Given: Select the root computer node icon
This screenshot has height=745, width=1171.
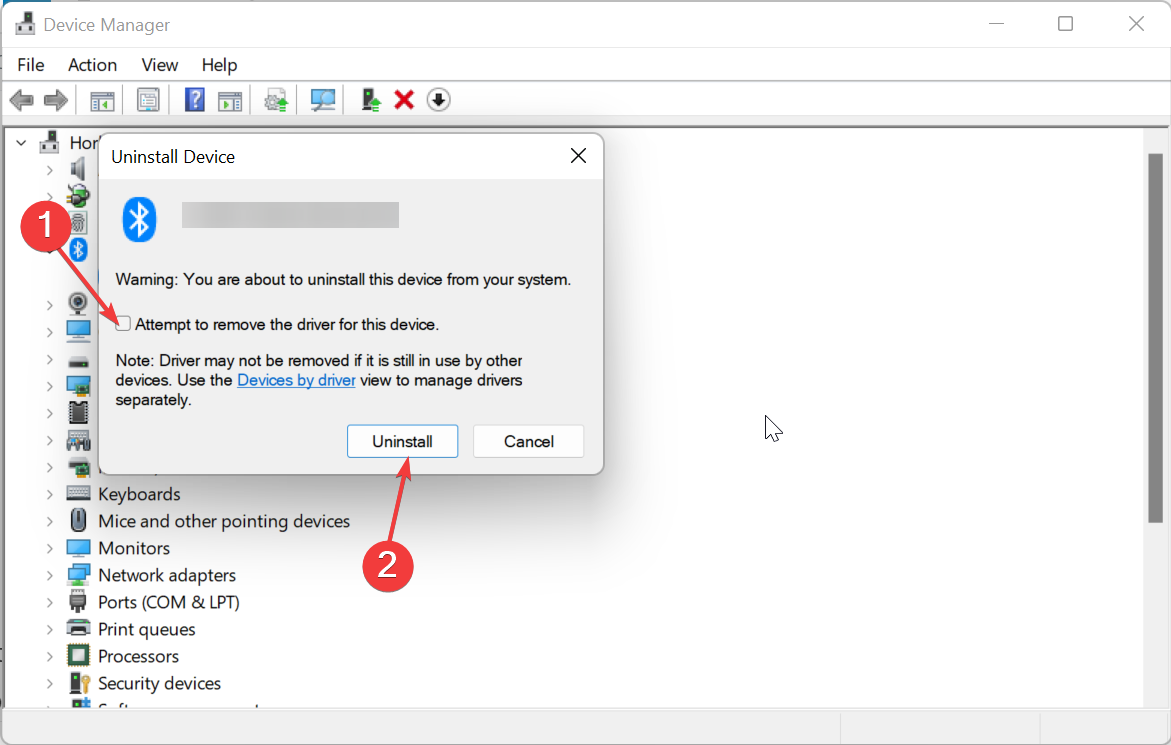Looking at the screenshot, I should click(49, 142).
